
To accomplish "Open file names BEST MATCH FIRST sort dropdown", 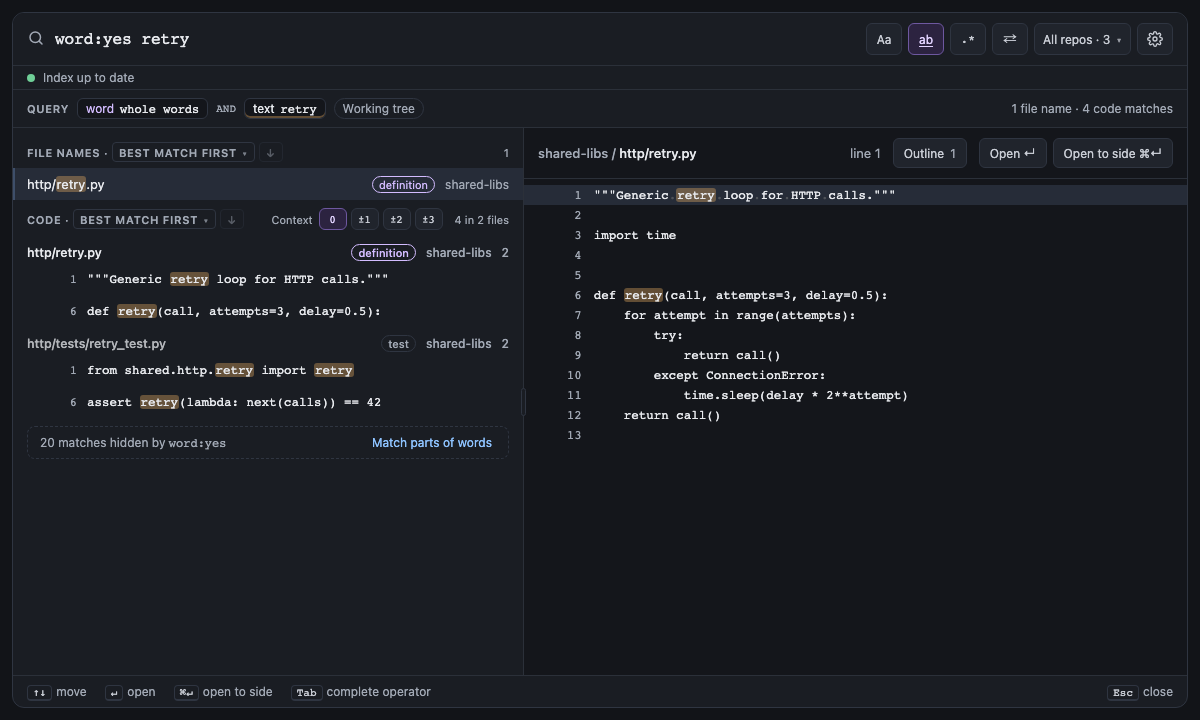I will click(183, 153).
